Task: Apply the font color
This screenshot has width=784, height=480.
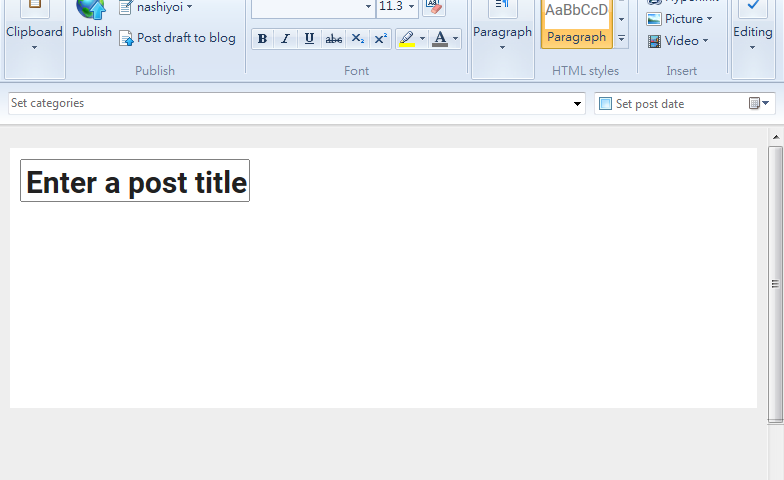Action: (440, 39)
